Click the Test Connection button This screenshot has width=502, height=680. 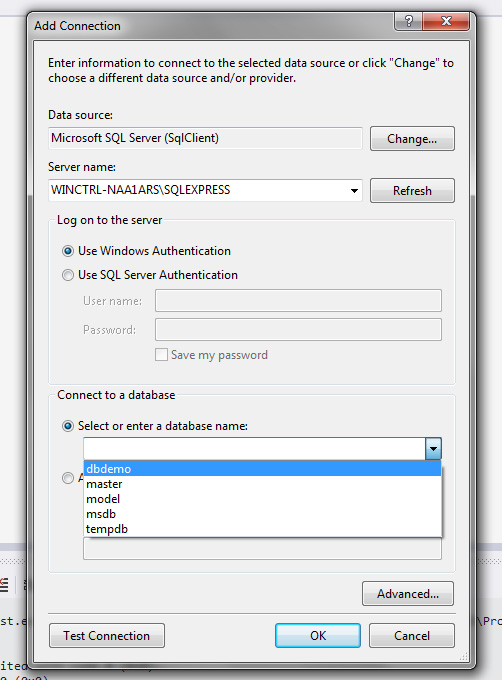[107, 636]
